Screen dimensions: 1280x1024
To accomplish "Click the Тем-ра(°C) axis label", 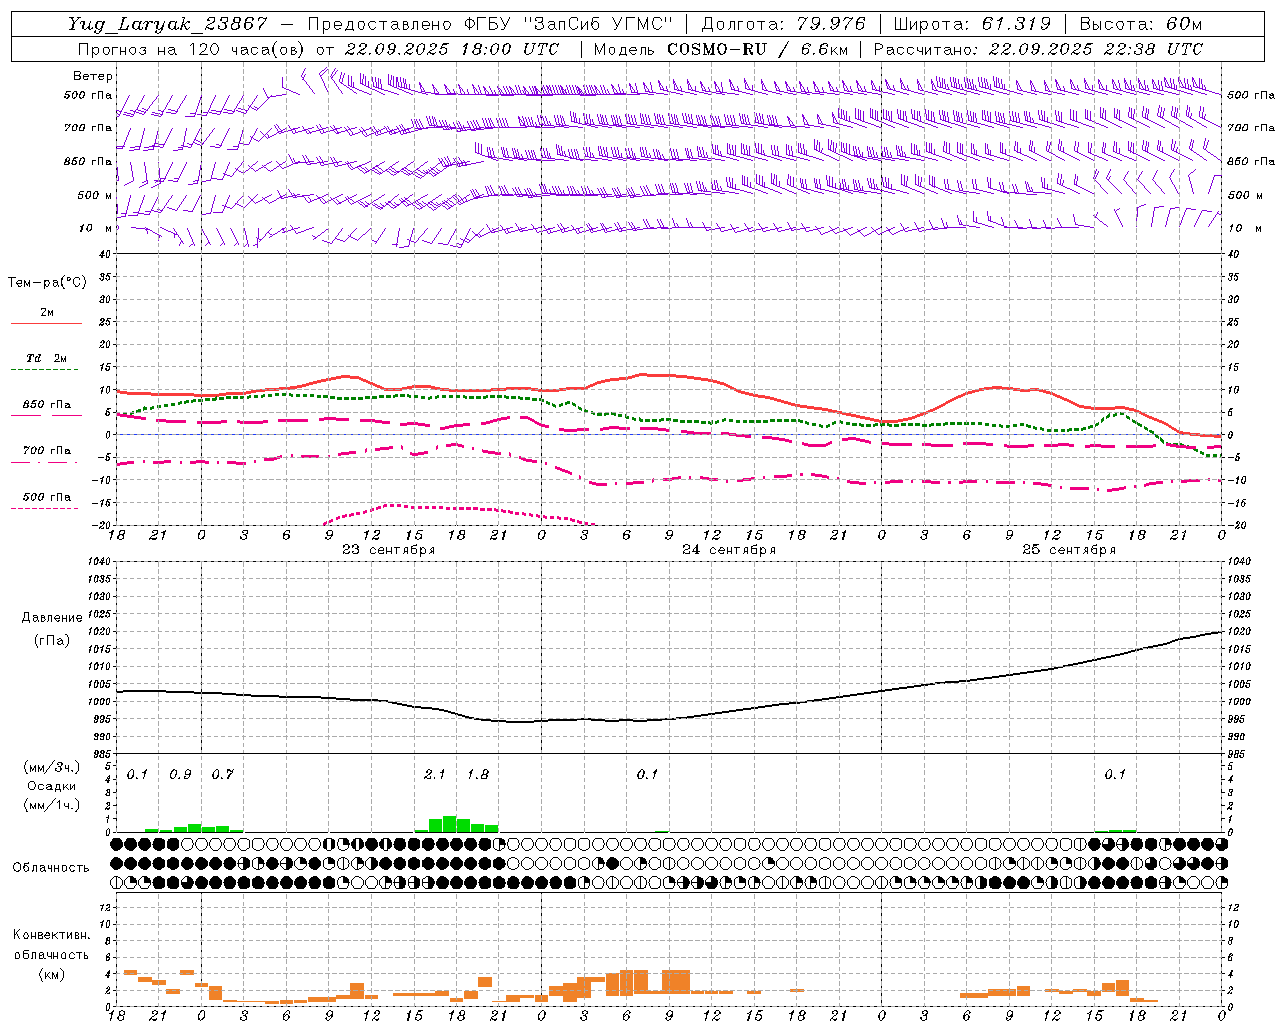I will pyautogui.click(x=47, y=283).
